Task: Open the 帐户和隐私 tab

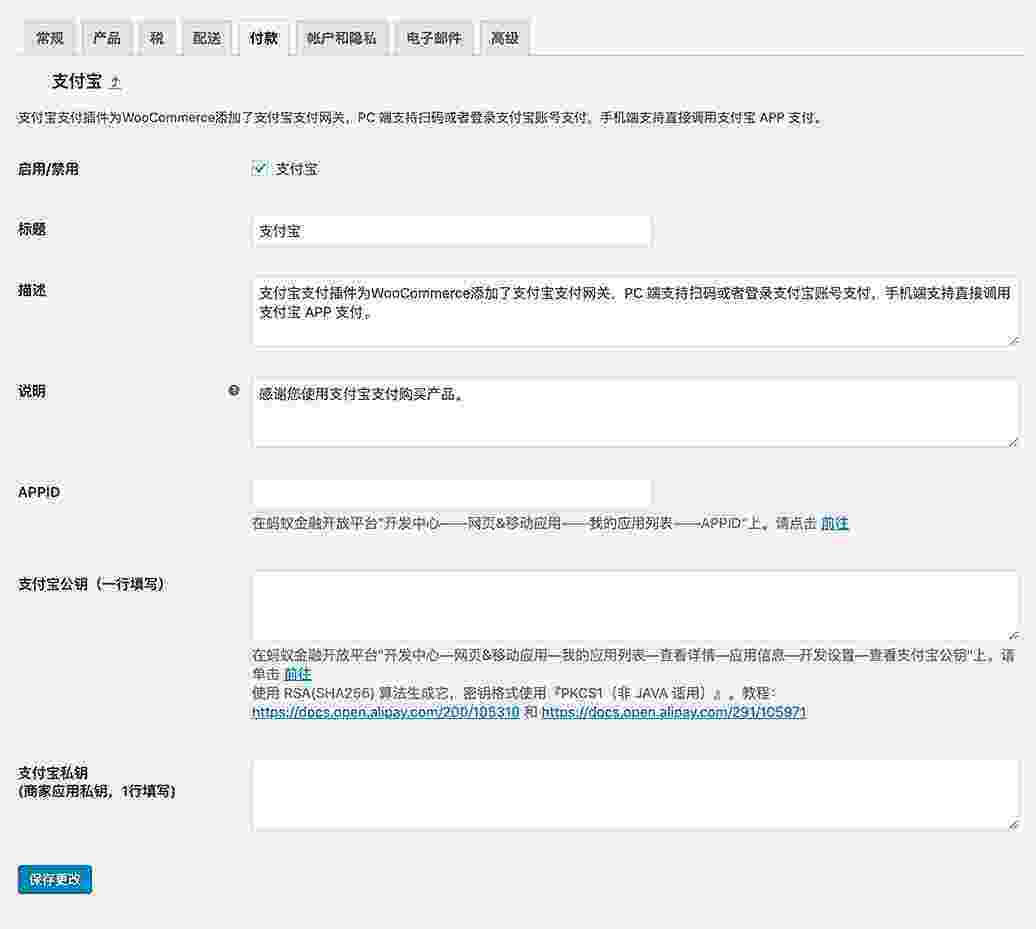Action: click(x=342, y=38)
